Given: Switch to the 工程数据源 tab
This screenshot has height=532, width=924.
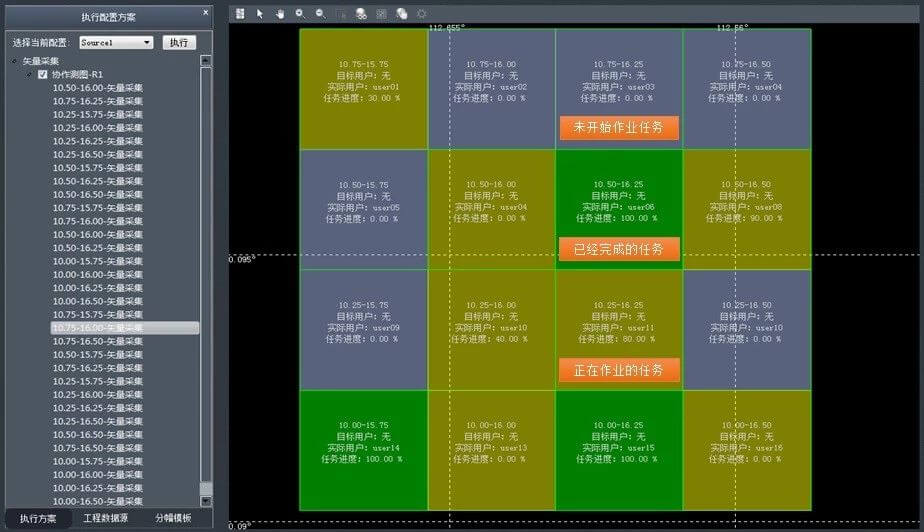Looking at the screenshot, I should 106,519.
